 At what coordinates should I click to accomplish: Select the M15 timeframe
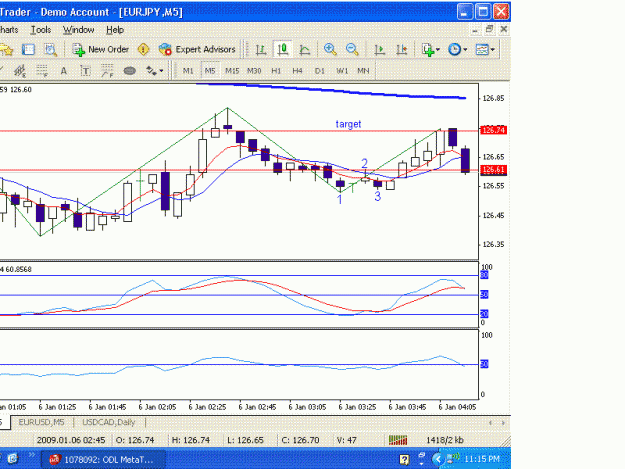point(232,71)
